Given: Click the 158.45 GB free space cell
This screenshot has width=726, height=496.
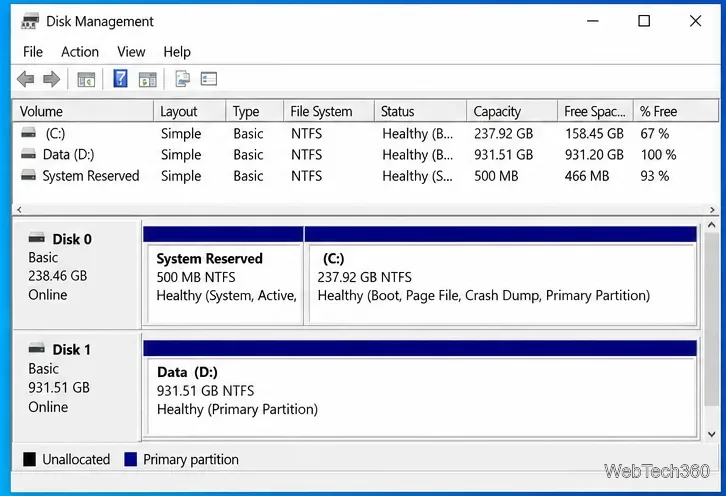Looking at the screenshot, I should (594, 134).
